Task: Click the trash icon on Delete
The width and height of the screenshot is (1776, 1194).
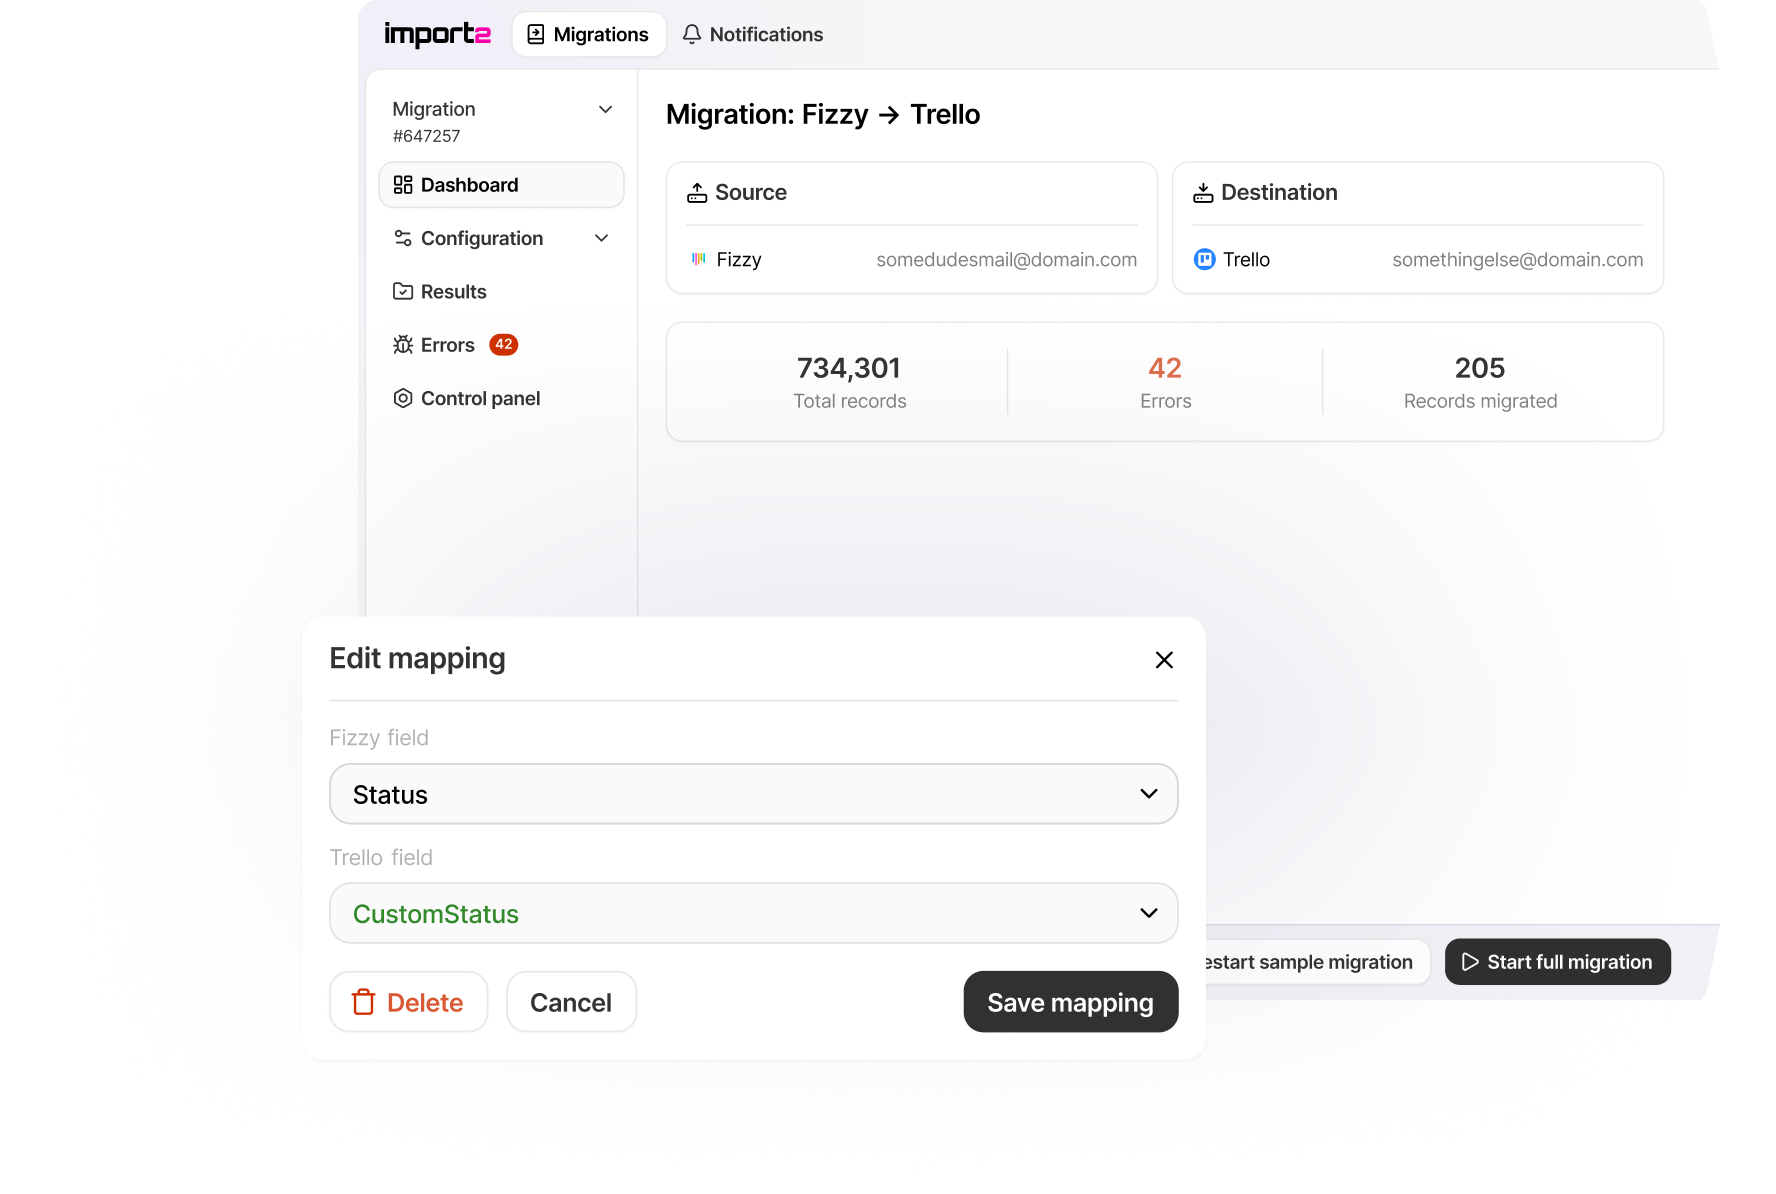Action: (x=364, y=1002)
